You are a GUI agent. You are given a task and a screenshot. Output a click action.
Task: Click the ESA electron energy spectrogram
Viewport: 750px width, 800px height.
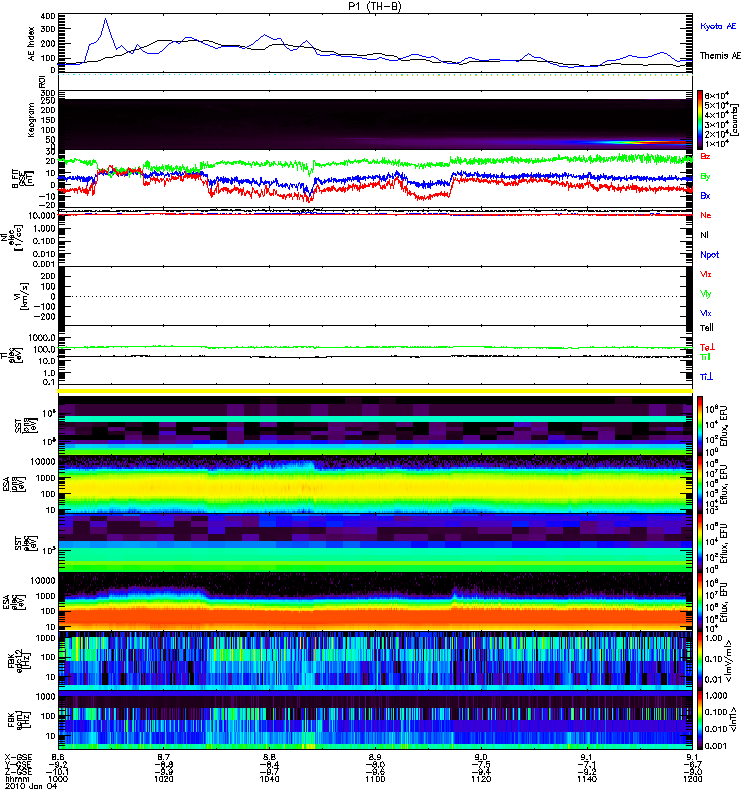pos(375,602)
